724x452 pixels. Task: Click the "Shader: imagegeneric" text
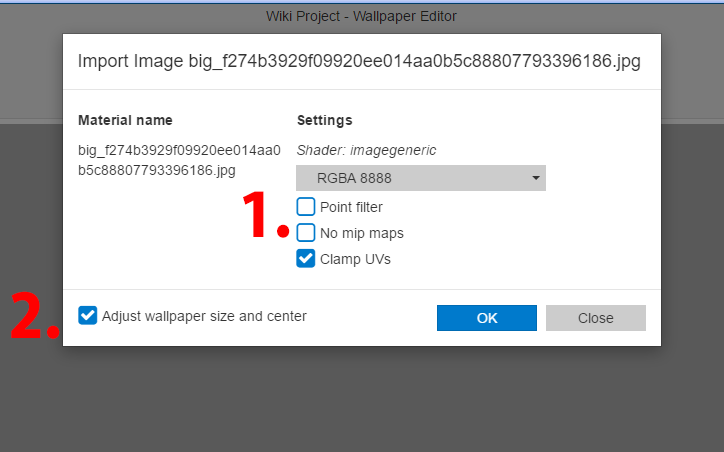366,150
